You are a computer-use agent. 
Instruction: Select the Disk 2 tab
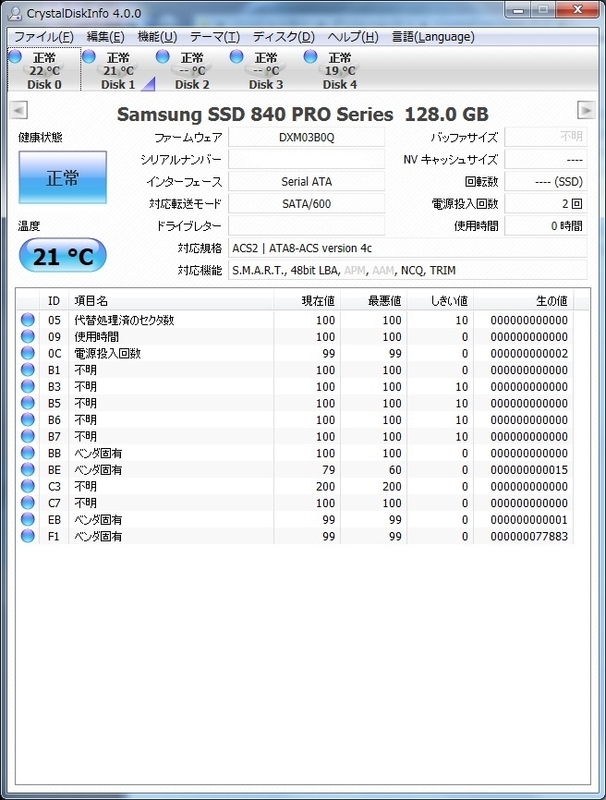click(192, 70)
